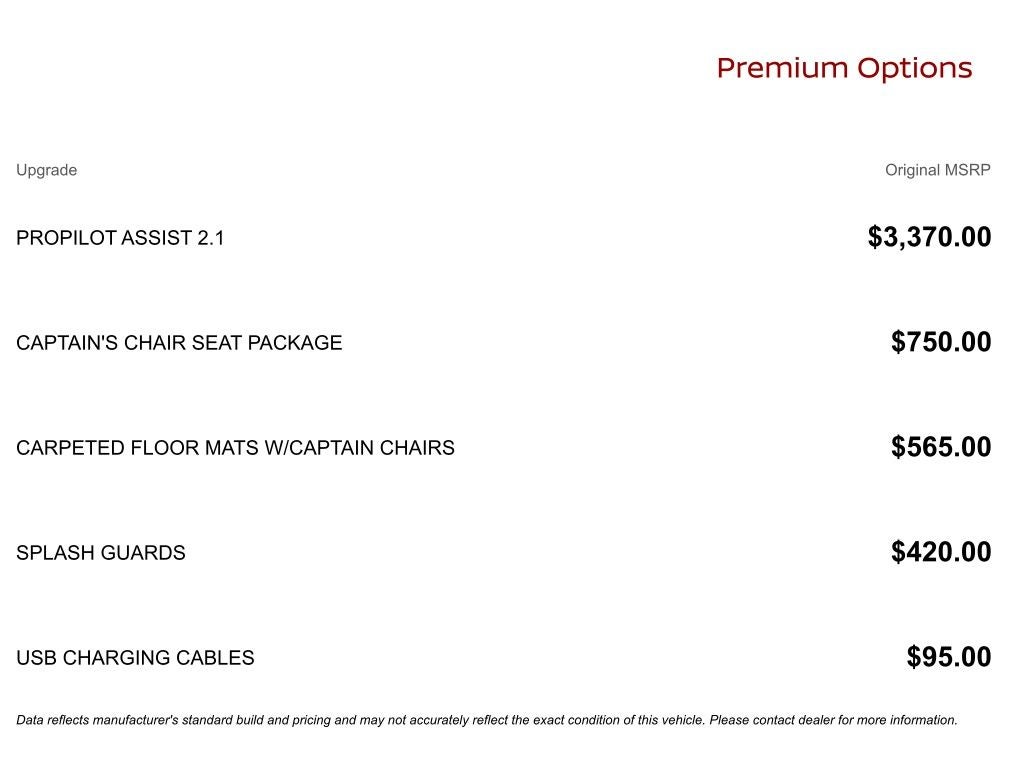Viewport: 1024px width, 768px height.
Task: Click the Original MSRP column header
Action: (x=937, y=170)
